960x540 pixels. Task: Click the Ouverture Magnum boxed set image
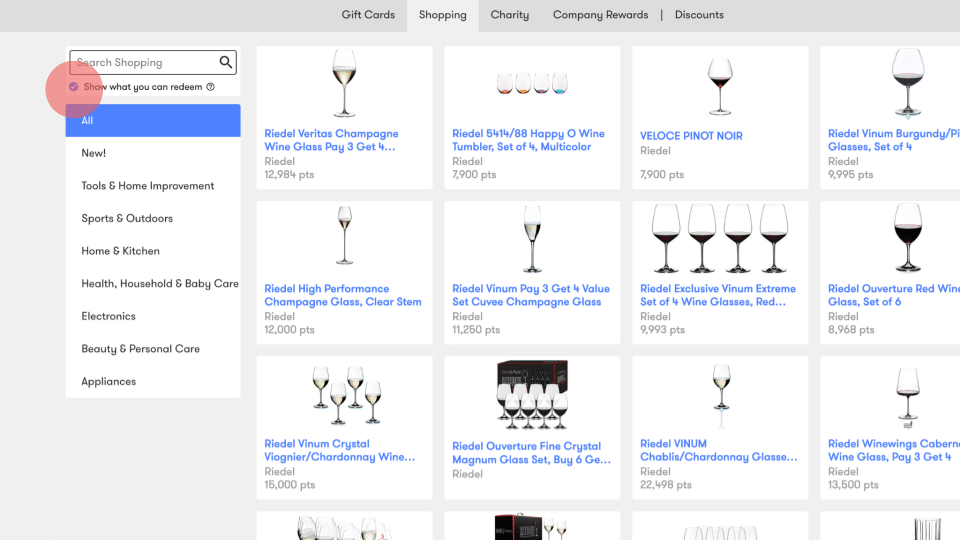tap(532, 395)
